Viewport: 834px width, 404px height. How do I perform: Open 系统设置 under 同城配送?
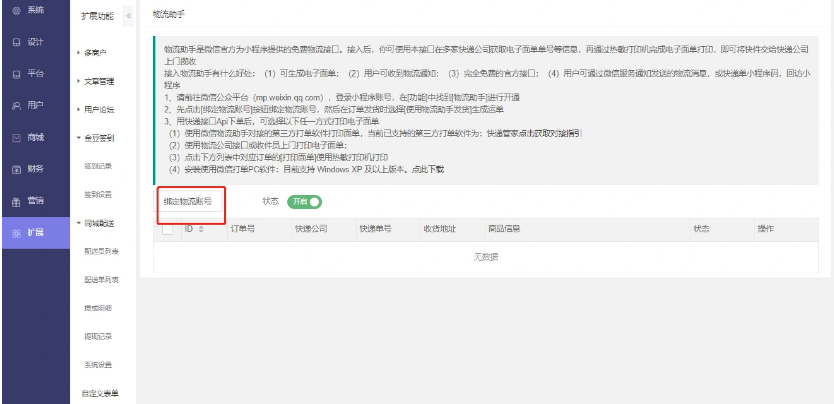point(98,365)
